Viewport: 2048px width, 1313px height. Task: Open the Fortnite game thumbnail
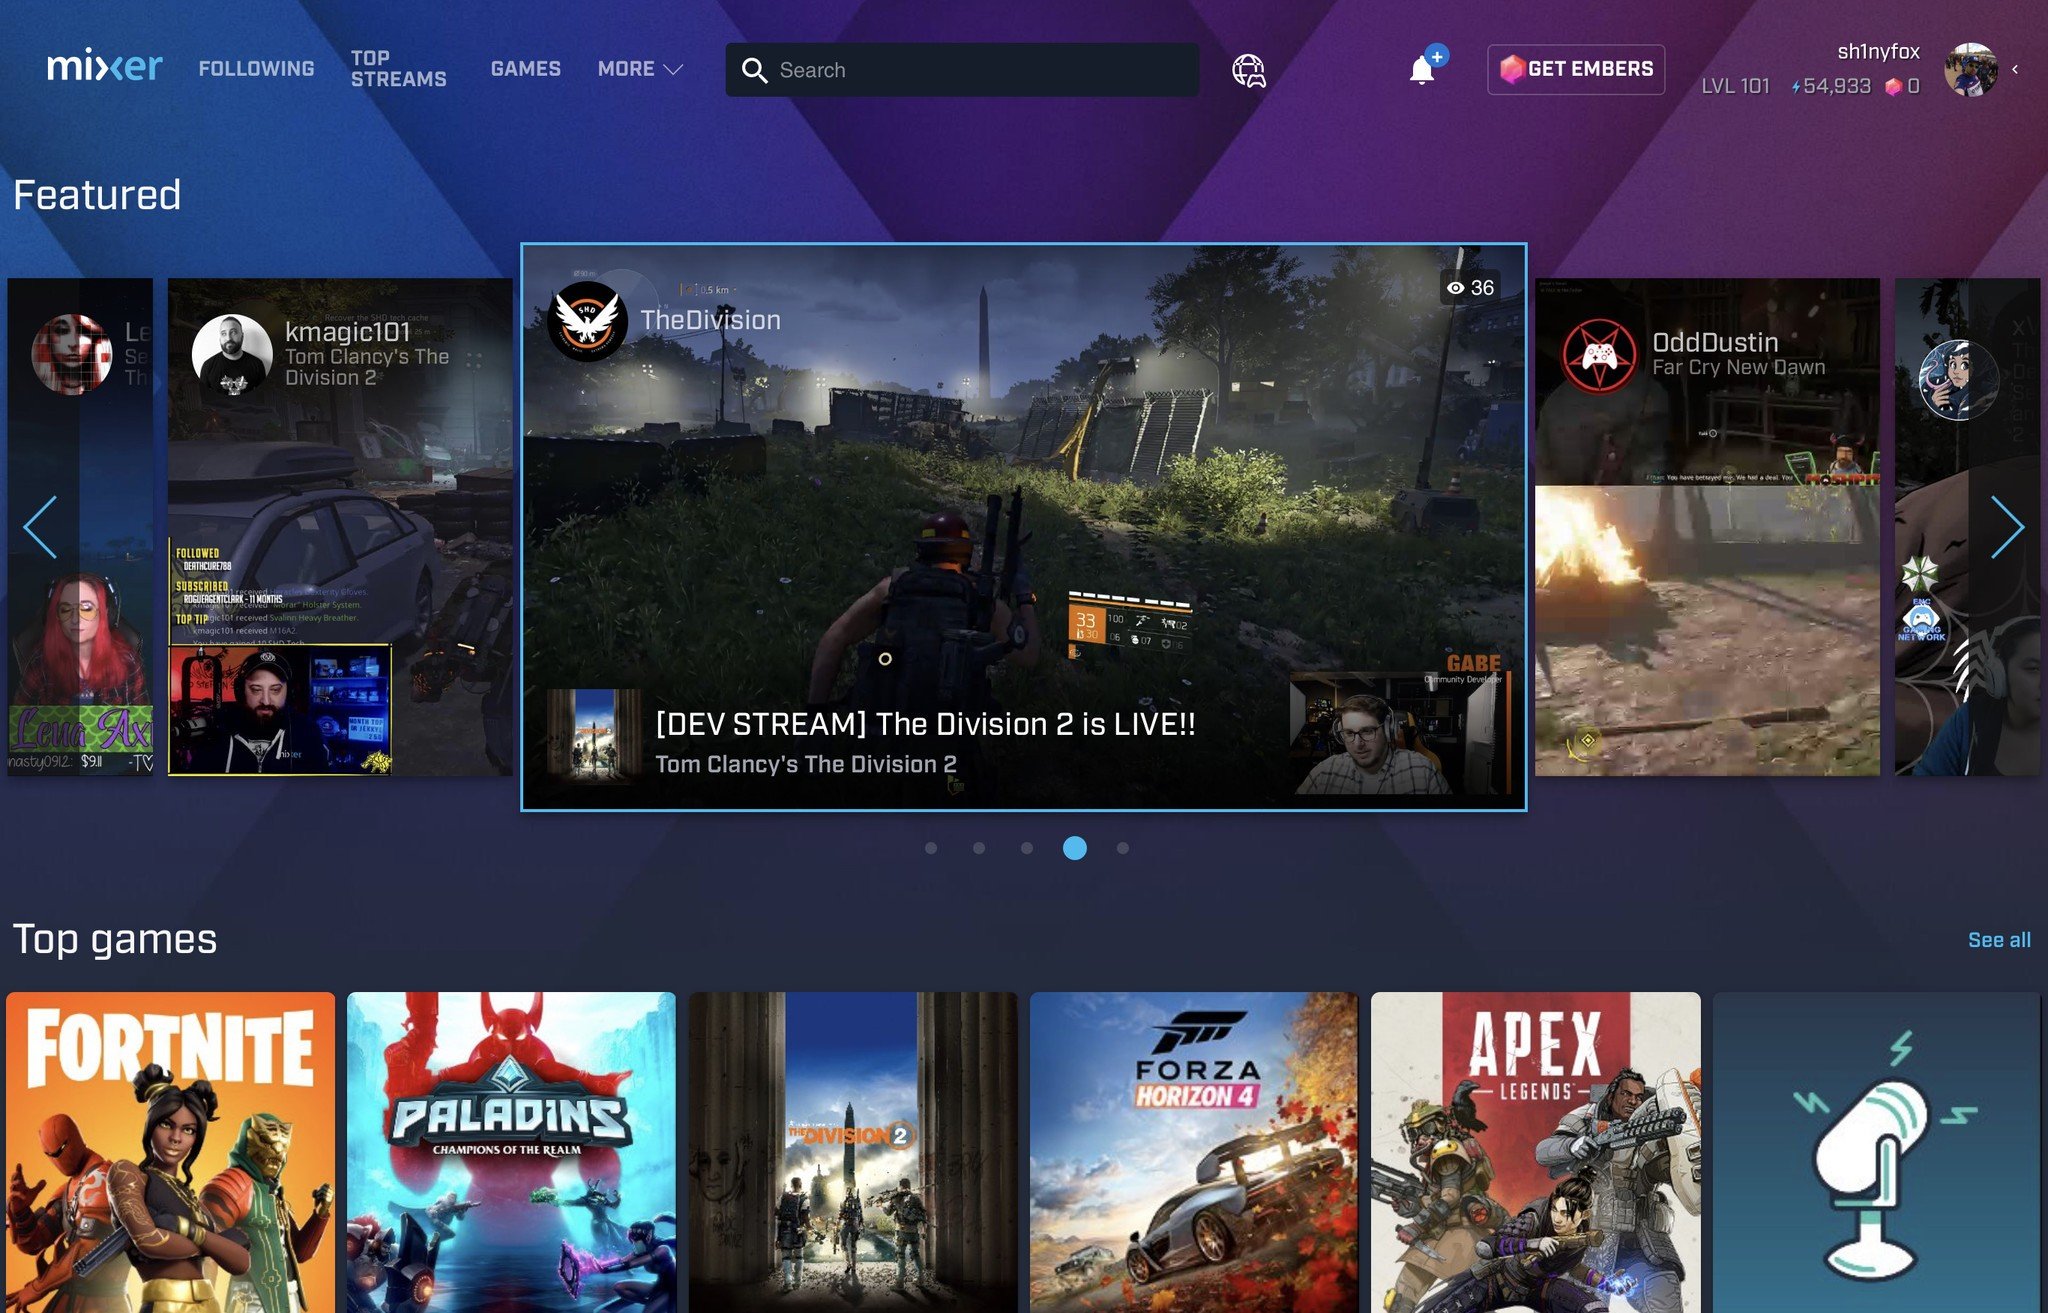(170, 1150)
